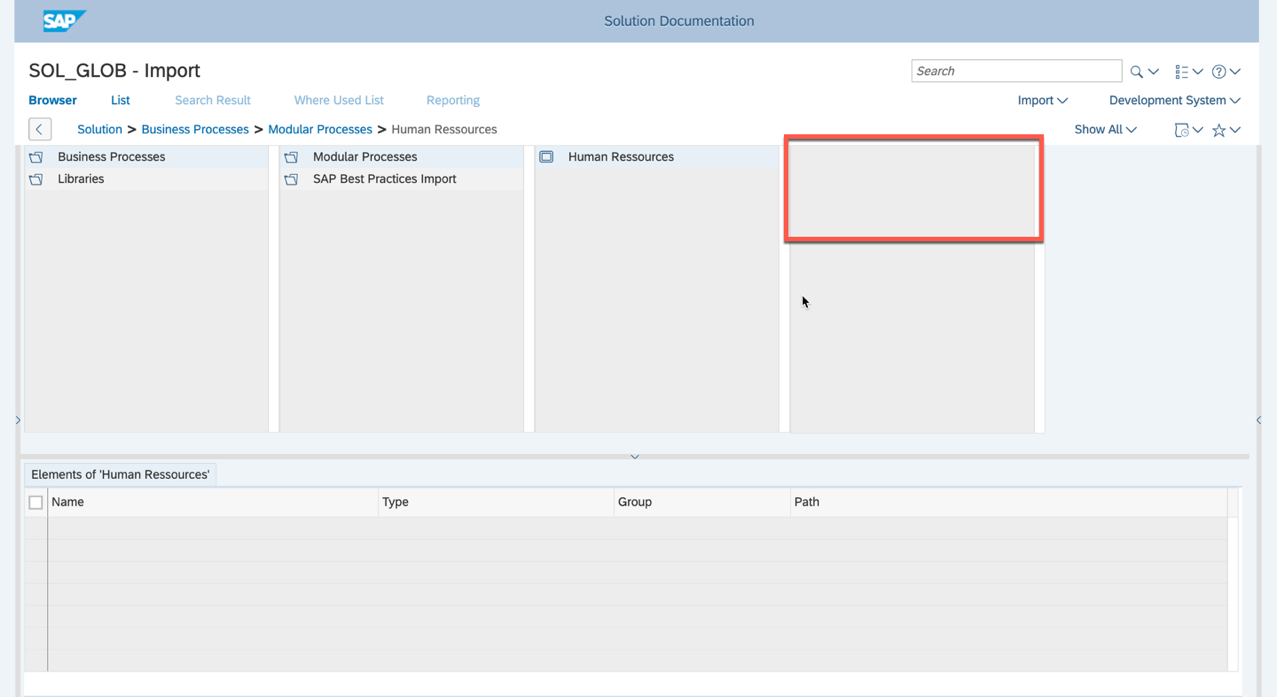
Task: Open the Import dropdown
Action: click(x=1042, y=100)
